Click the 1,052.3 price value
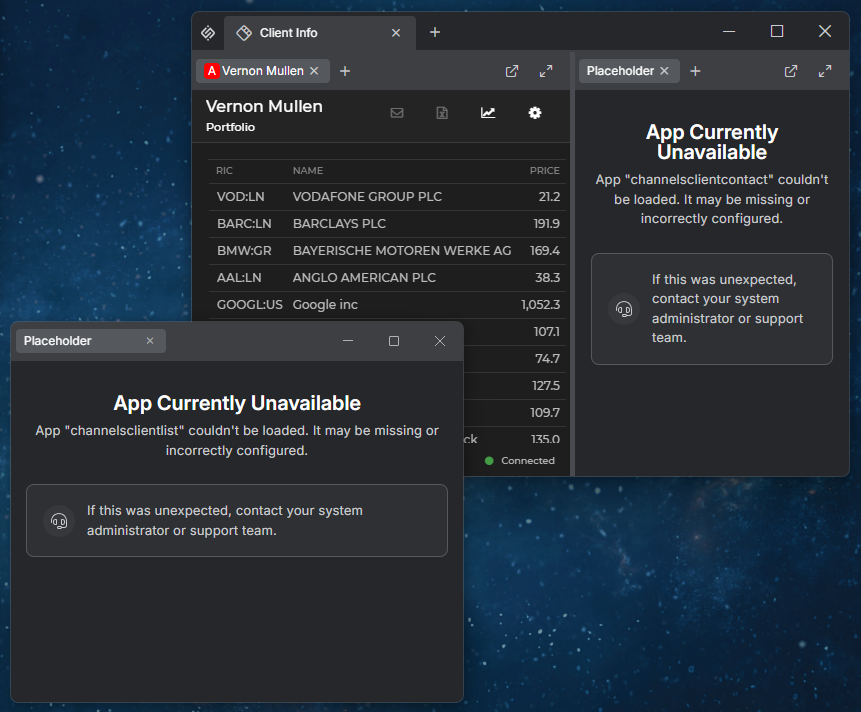This screenshot has height=712, width=861. click(x=541, y=304)
